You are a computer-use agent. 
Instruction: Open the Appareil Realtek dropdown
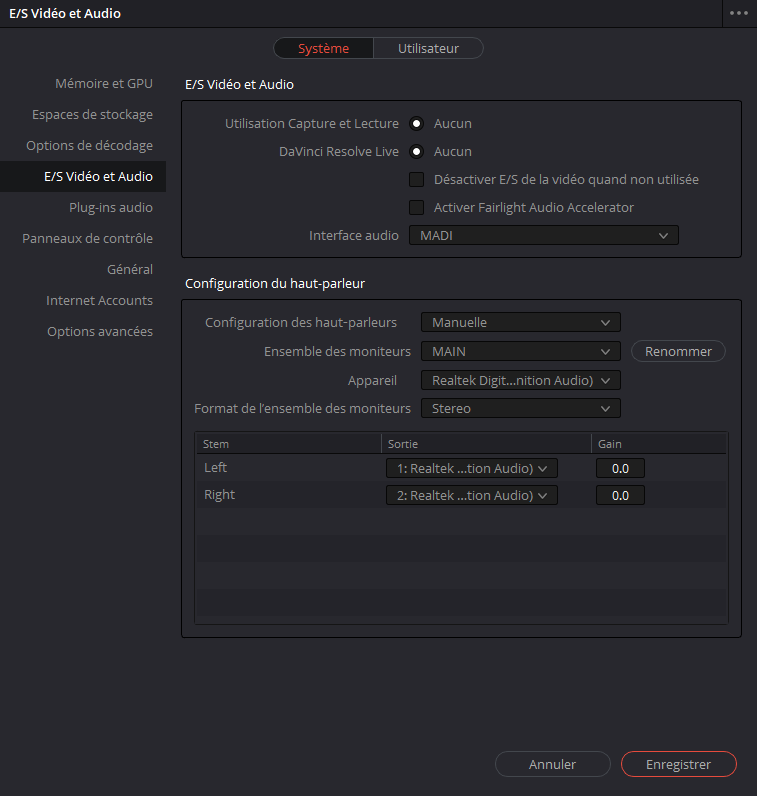click(521, 380)
